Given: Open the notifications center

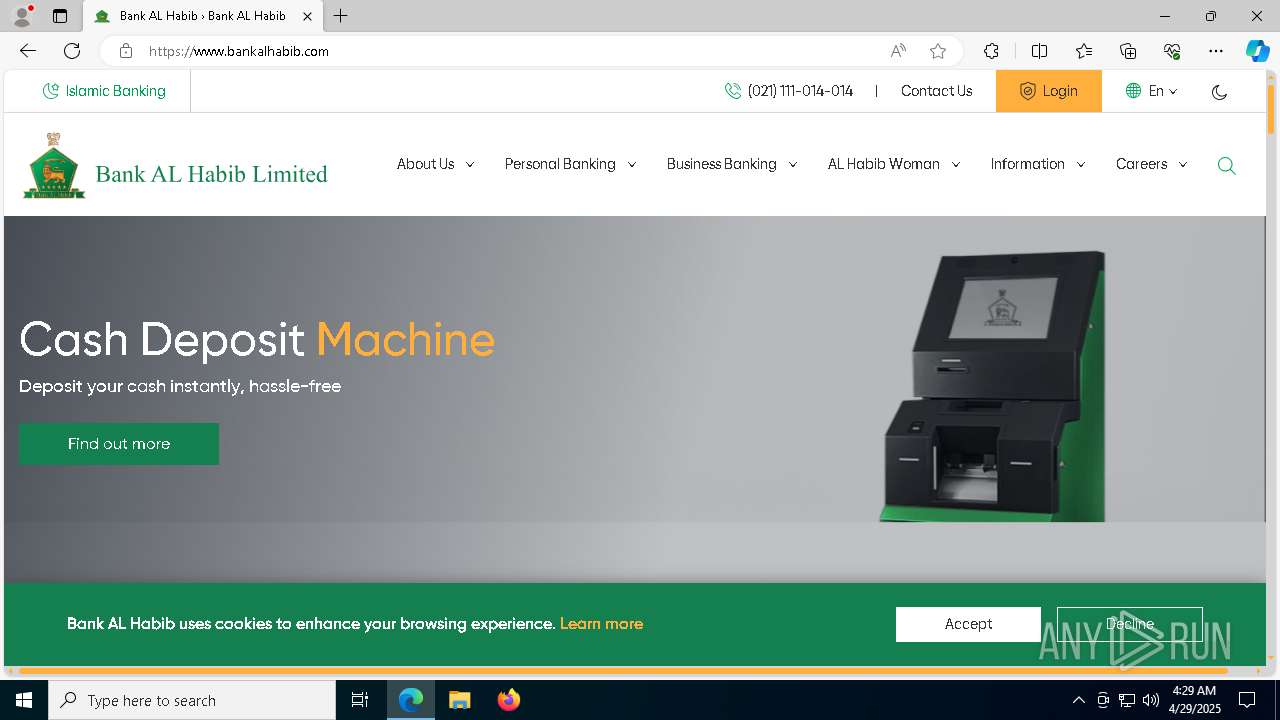Looking at the screenshot, I should pyautogui.click(x=1247, y=700).
